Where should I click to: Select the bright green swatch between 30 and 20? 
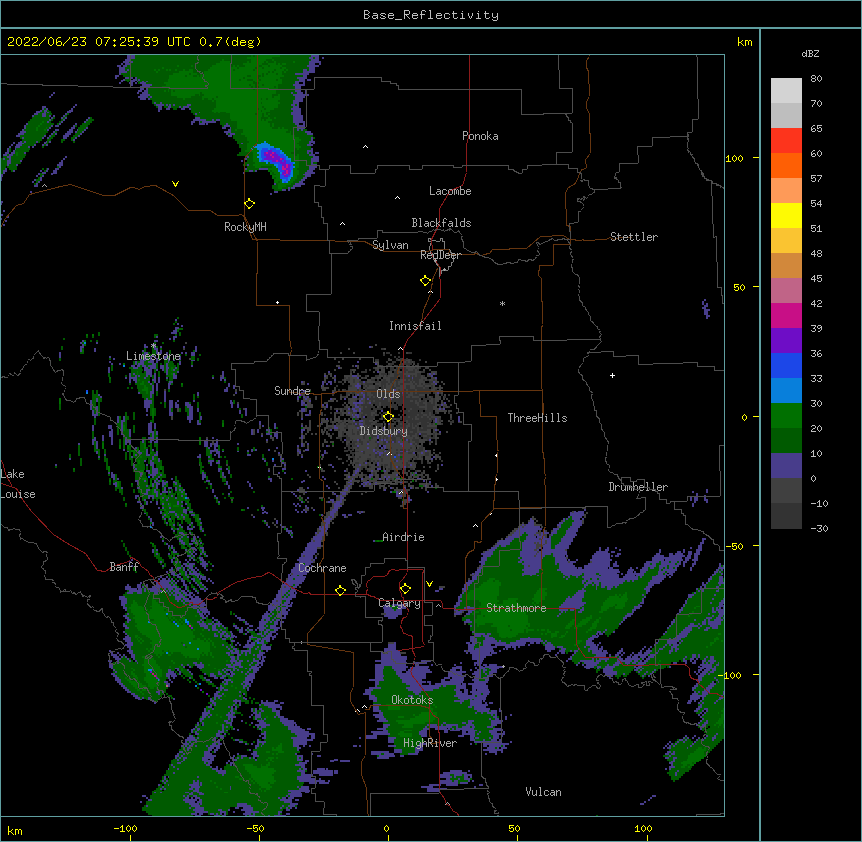pos(786,416)
